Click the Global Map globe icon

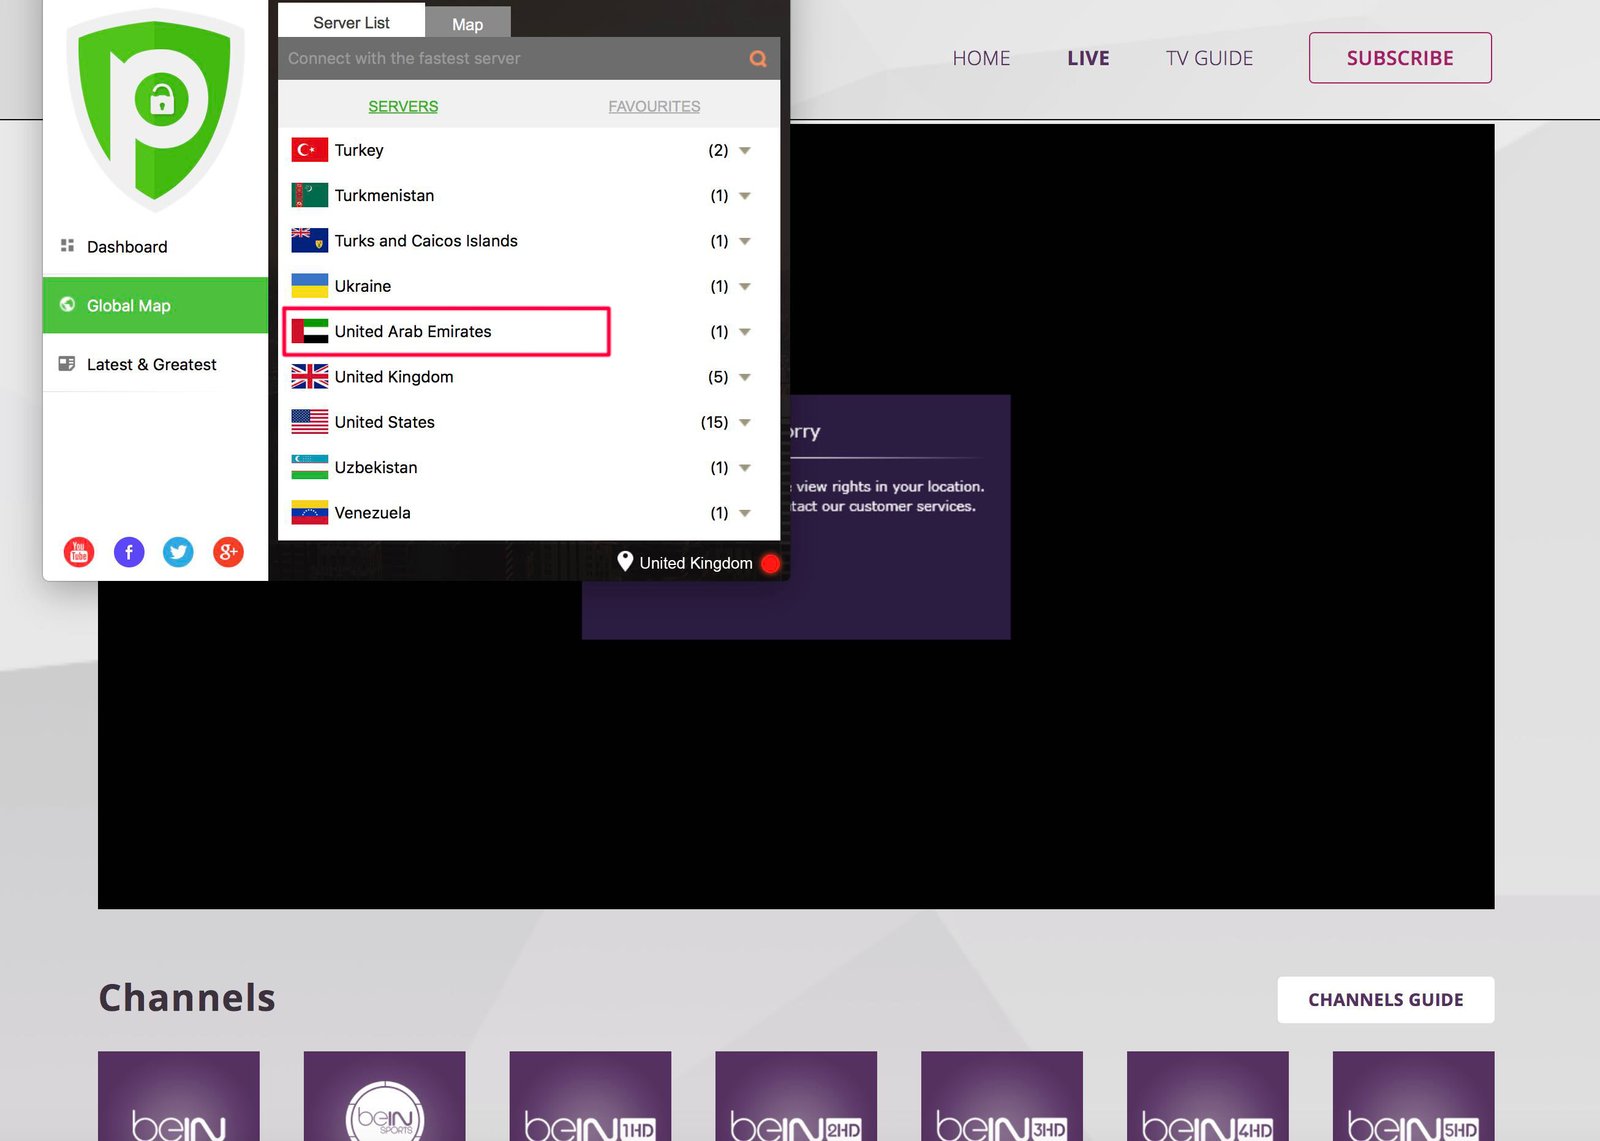pyautogui.click(x=67, y=304)
